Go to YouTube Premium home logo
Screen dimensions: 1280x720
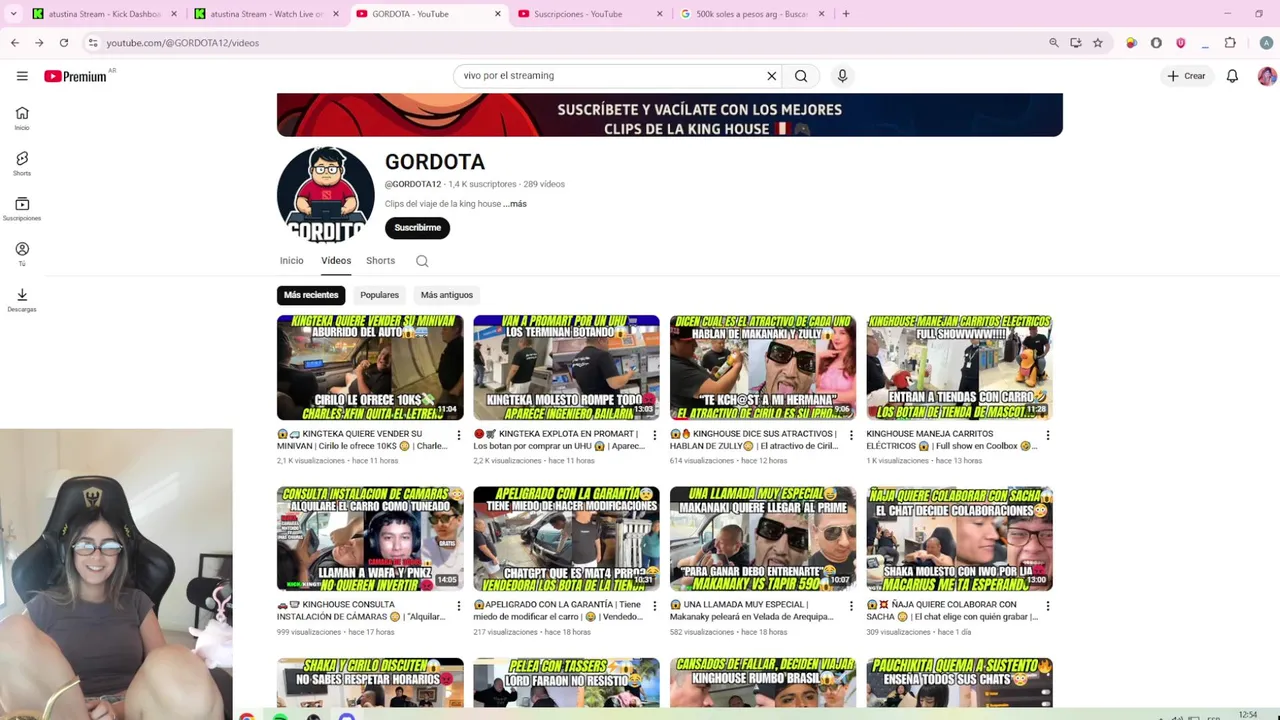pyautogui.click(x=75, y=76)
